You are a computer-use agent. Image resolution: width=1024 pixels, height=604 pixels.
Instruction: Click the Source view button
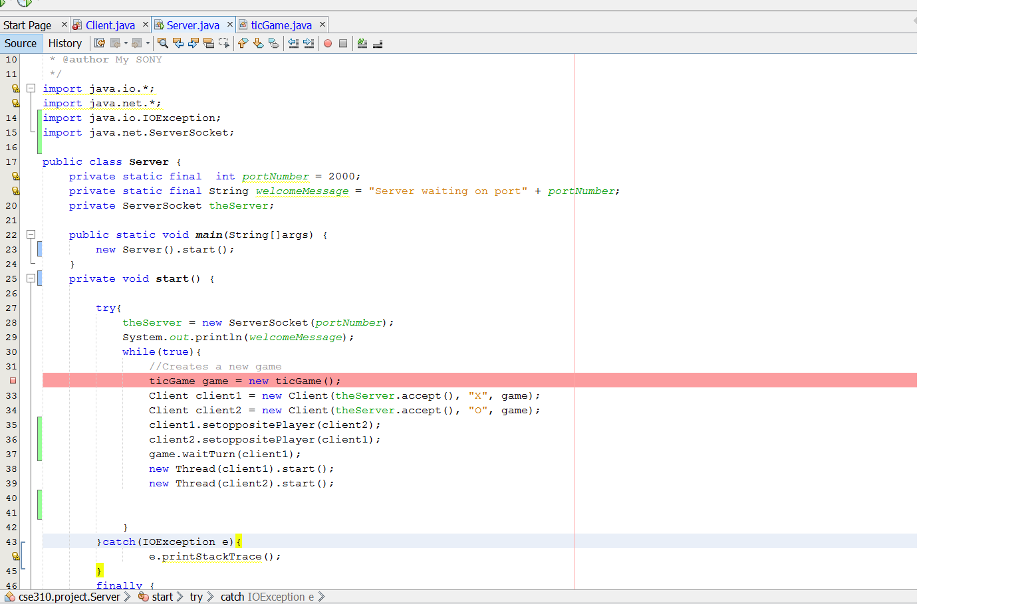(20, 42)
